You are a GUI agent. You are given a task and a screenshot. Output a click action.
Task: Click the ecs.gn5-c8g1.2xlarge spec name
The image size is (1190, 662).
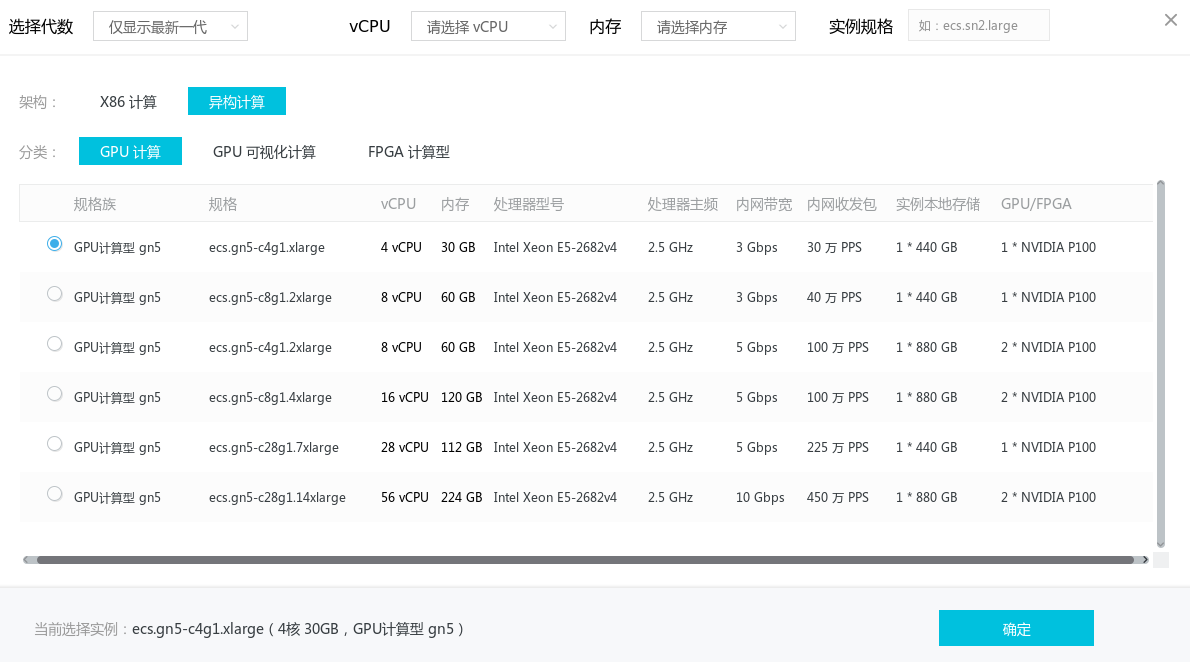(270, 298)
